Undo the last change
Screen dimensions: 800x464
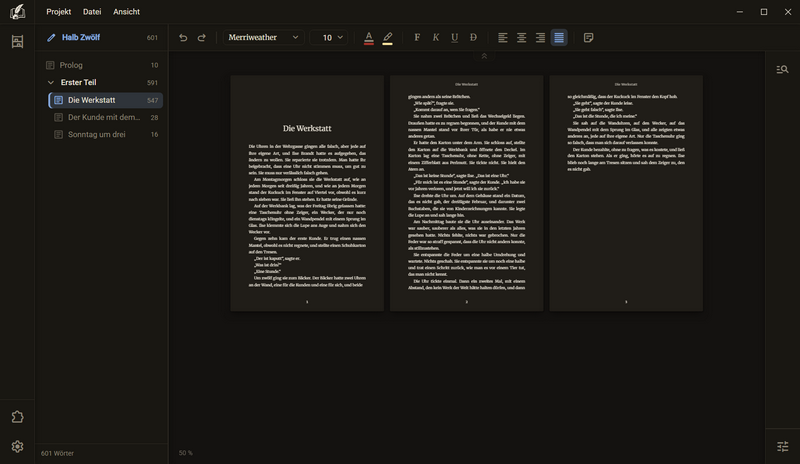183,37
